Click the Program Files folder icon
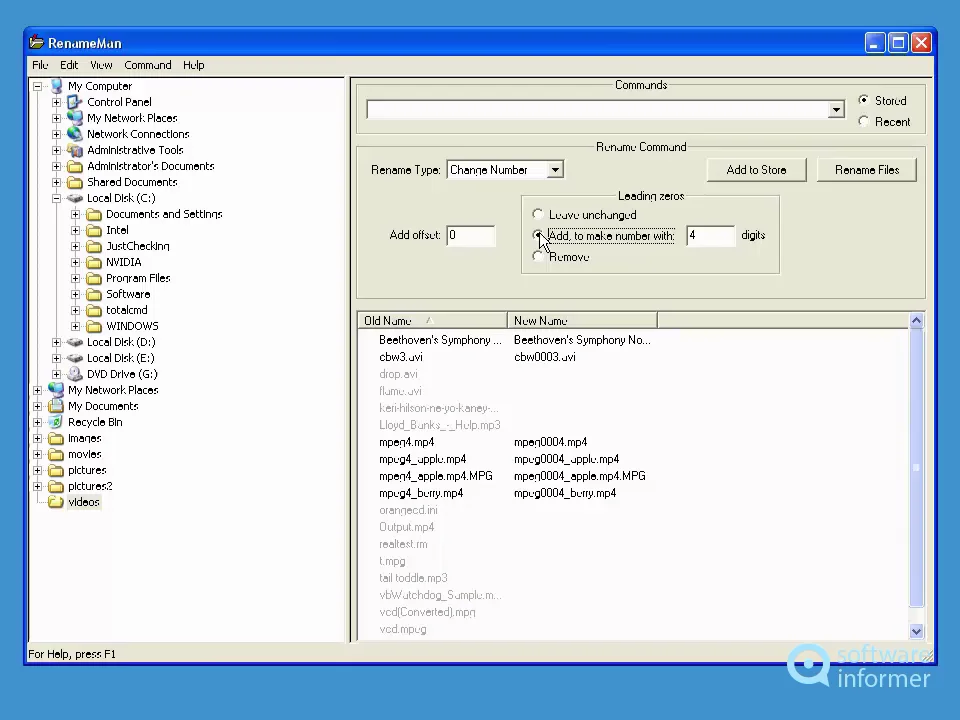The width and height of the screenshot is (960, 720). click(94, 279)
